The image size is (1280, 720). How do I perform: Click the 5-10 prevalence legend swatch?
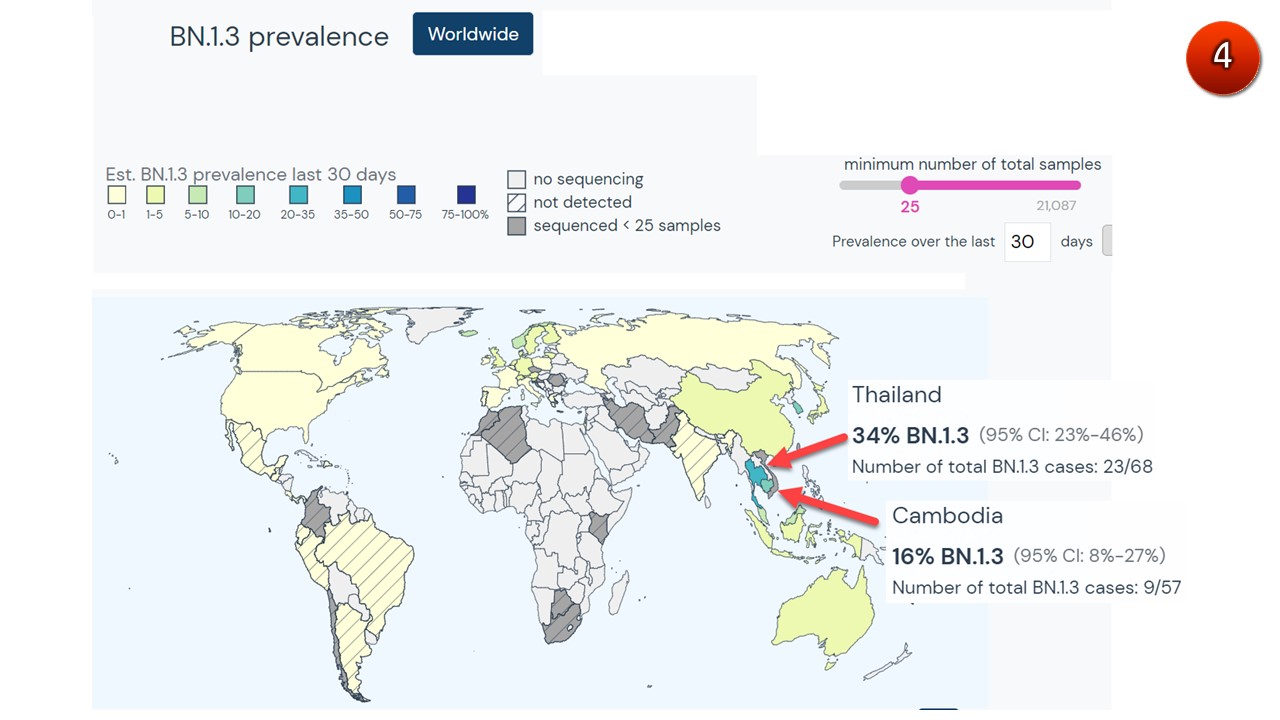[196, 195]
